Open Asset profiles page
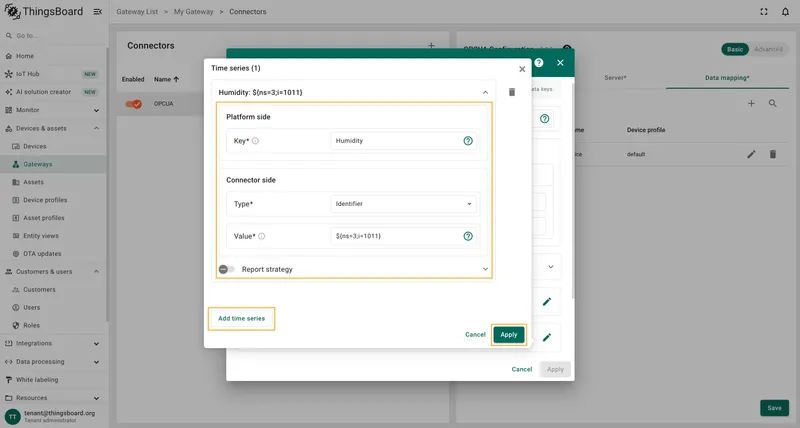 [54, 218]
